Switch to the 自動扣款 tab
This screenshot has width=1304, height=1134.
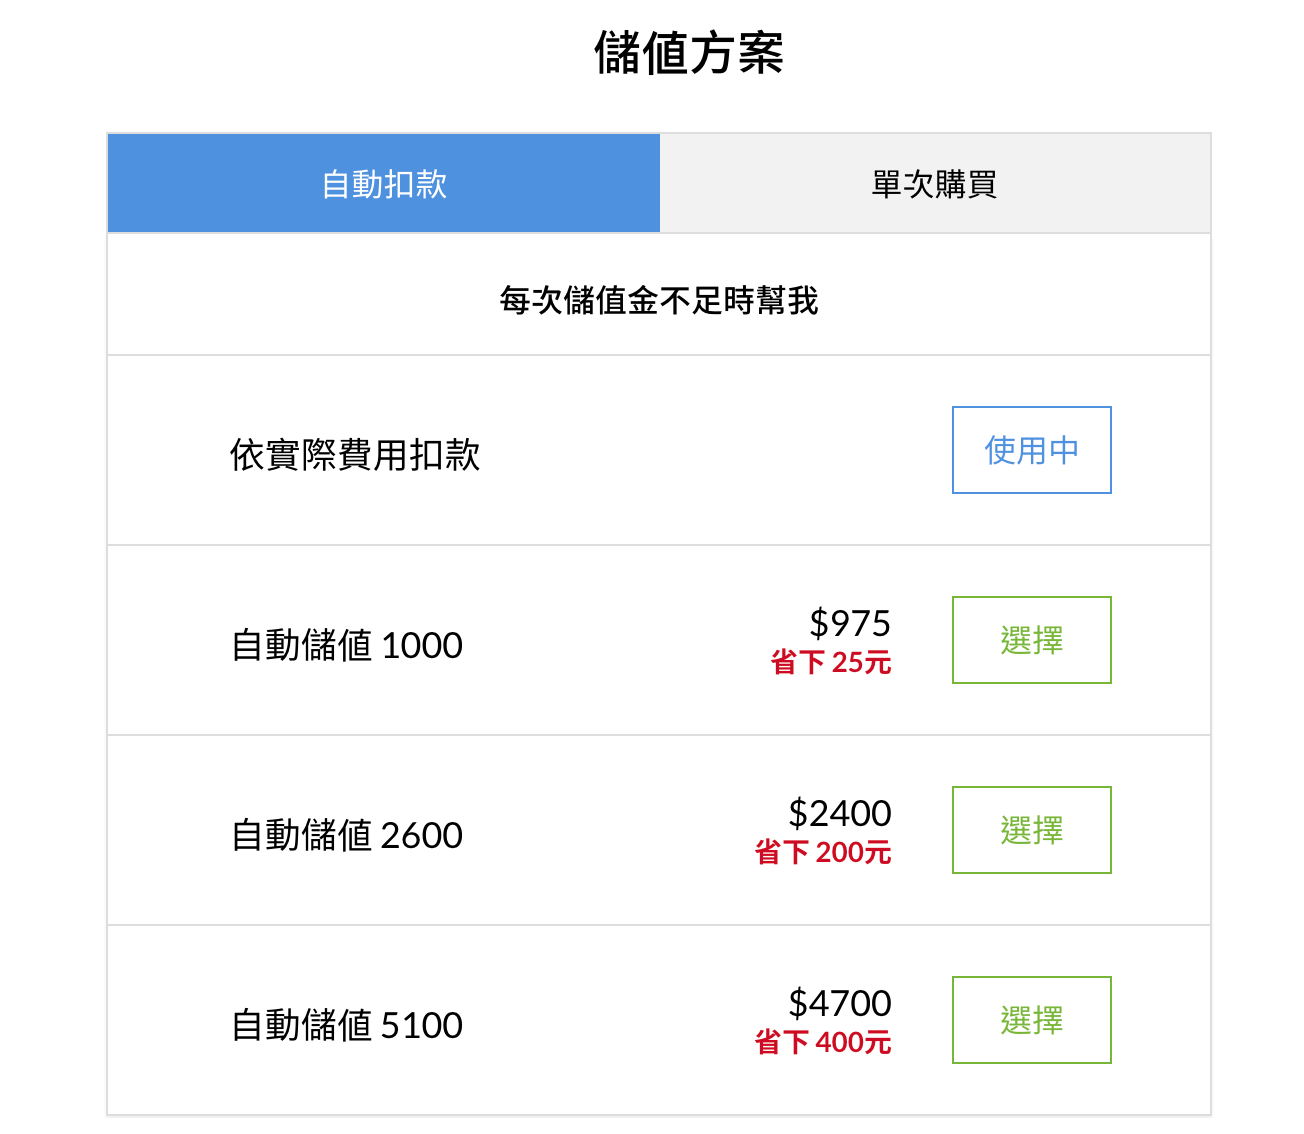(384, 184)
